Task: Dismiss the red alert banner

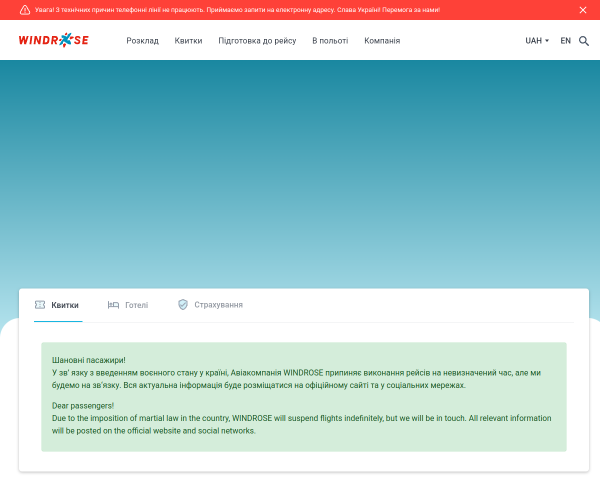Action: (583, 10)
